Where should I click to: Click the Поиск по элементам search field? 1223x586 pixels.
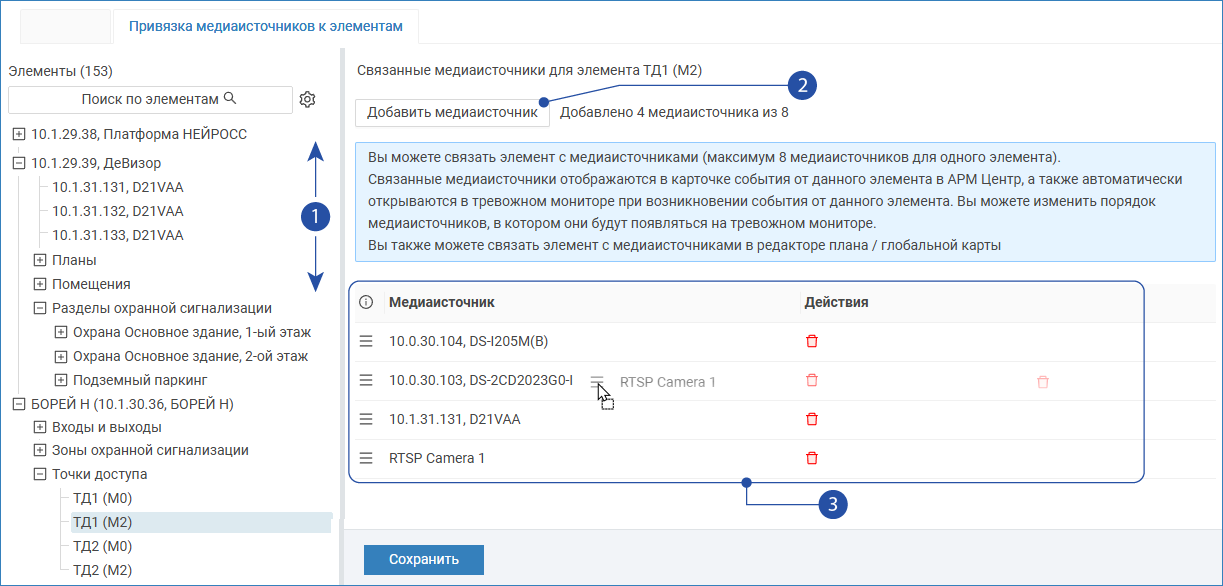coord(151,99)
